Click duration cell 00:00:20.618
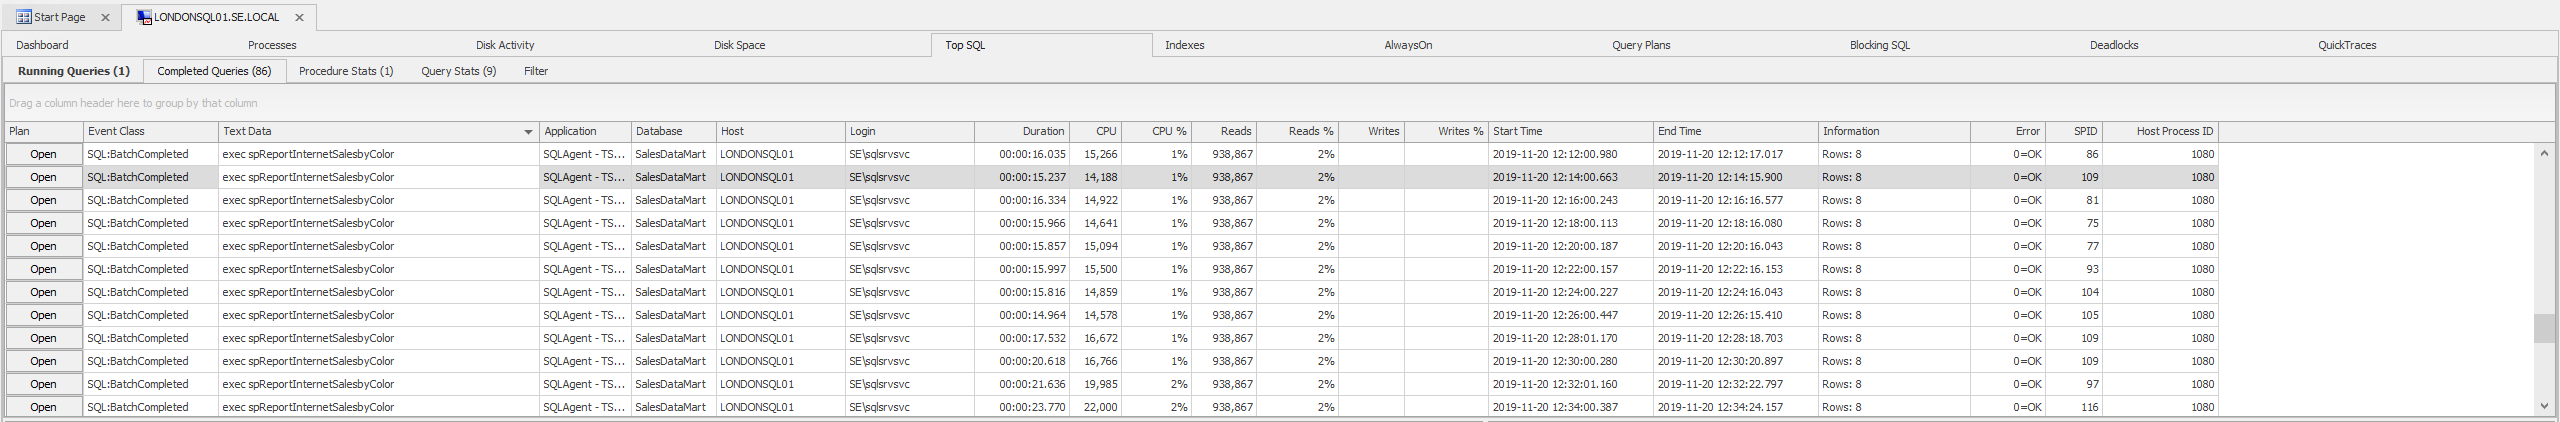2560x422 pixels. click(1022, 361)
